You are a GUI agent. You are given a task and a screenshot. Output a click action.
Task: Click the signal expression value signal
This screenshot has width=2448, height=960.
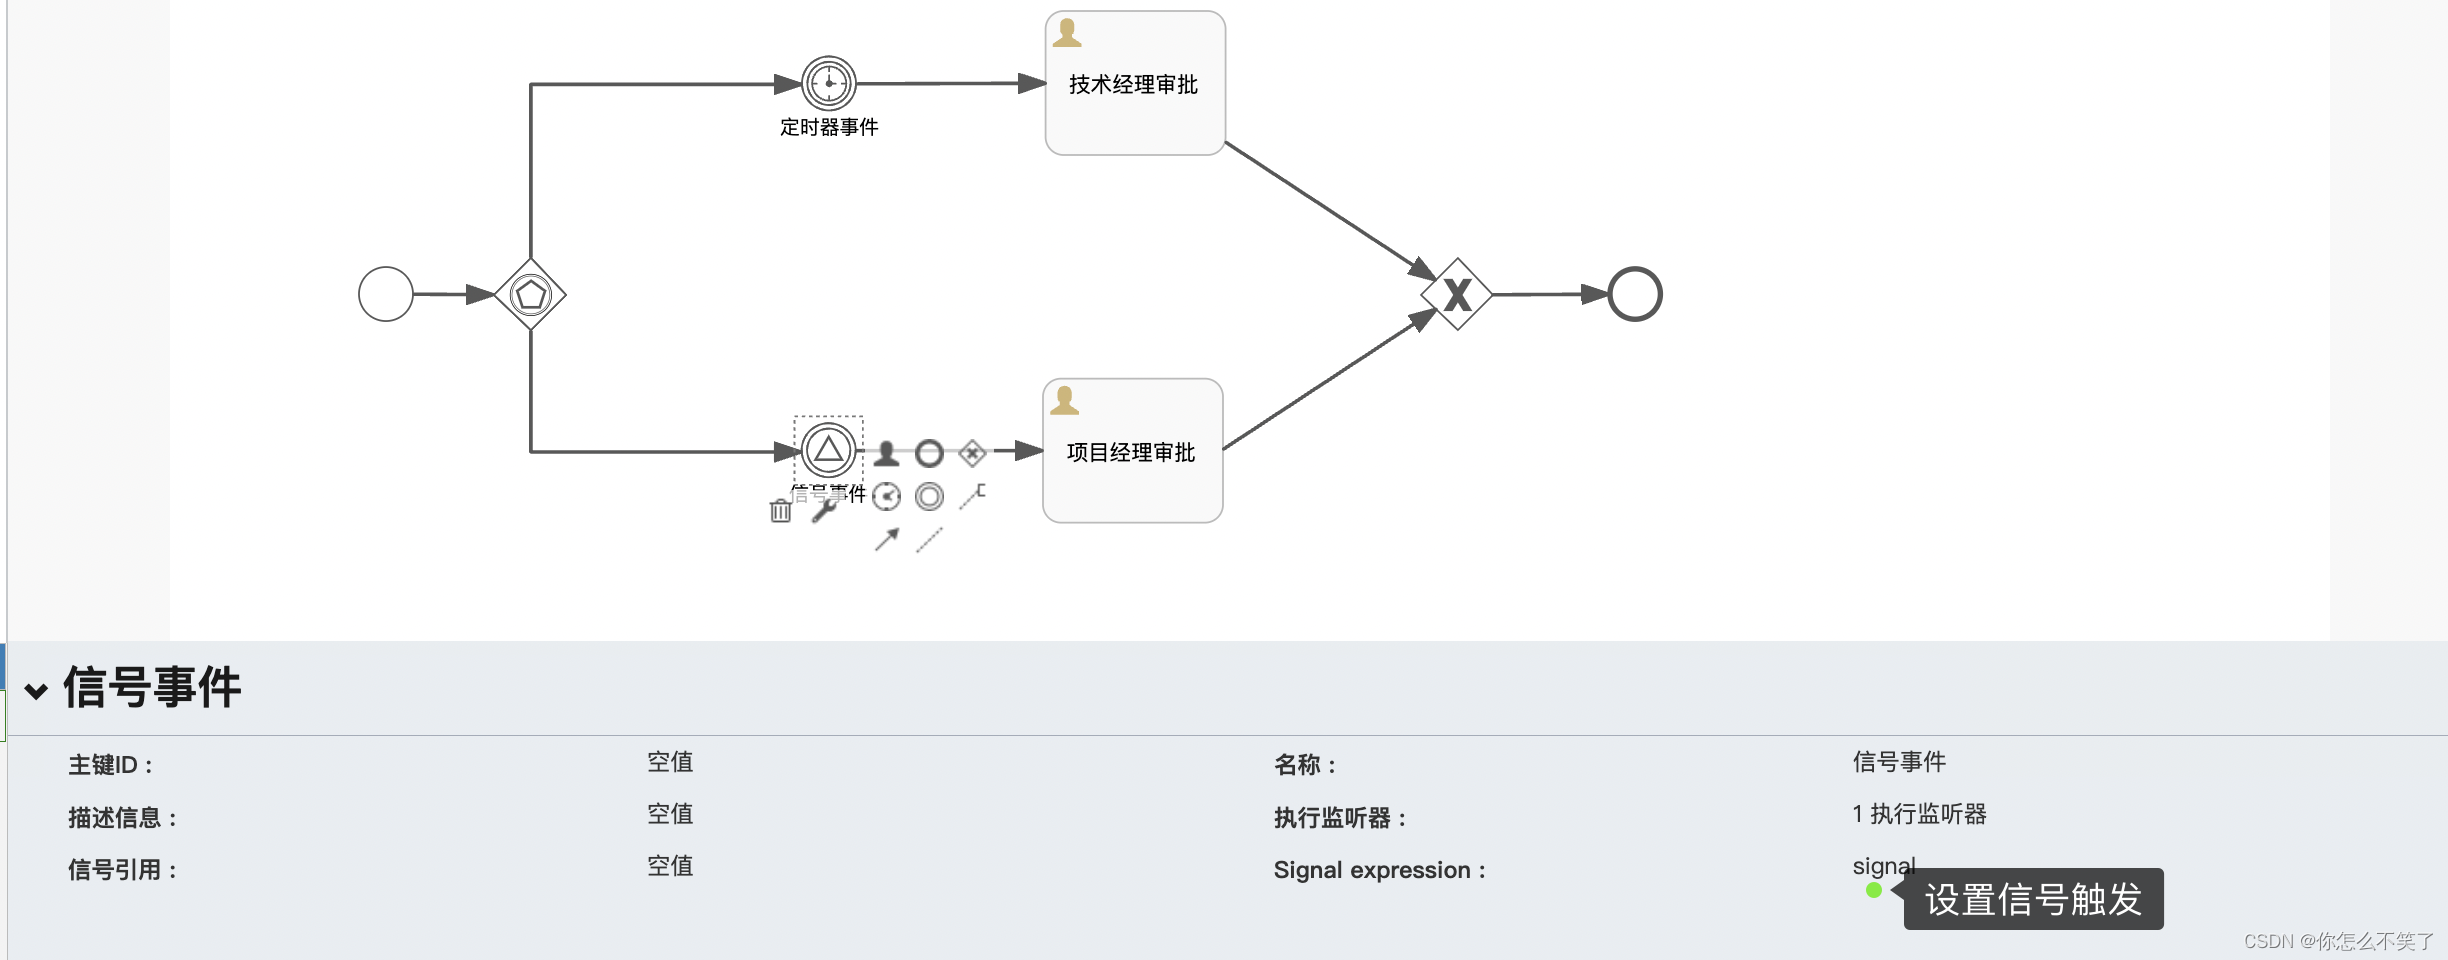pos(1884,866)
